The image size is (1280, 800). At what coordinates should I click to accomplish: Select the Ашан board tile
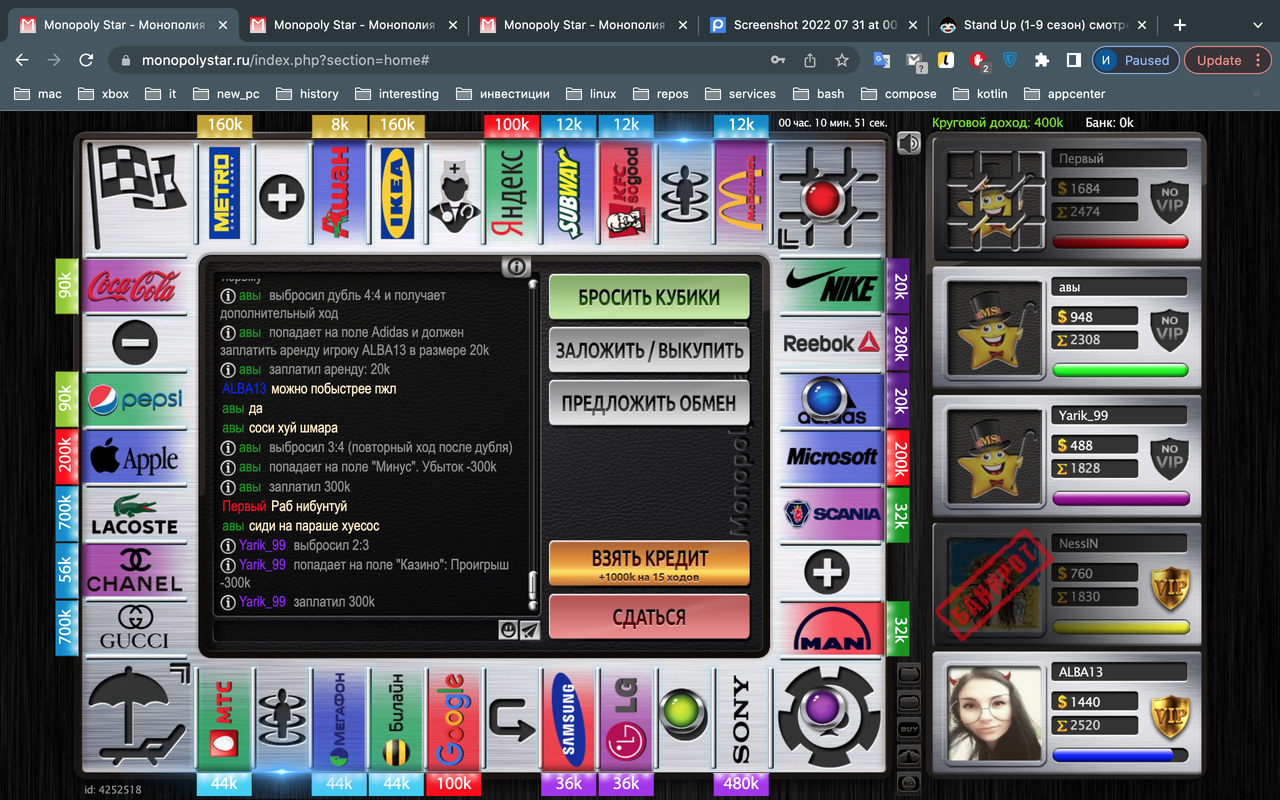tap(339, 193)
